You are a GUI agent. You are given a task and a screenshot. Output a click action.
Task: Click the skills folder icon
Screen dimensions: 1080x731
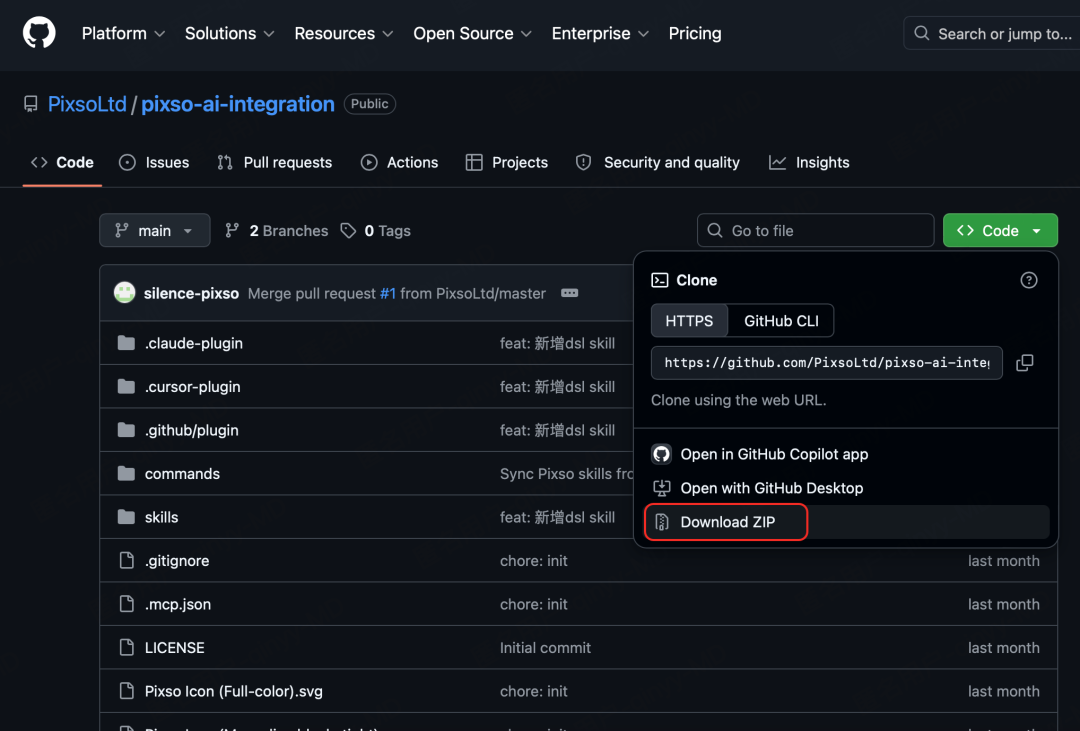coord(126,517)
